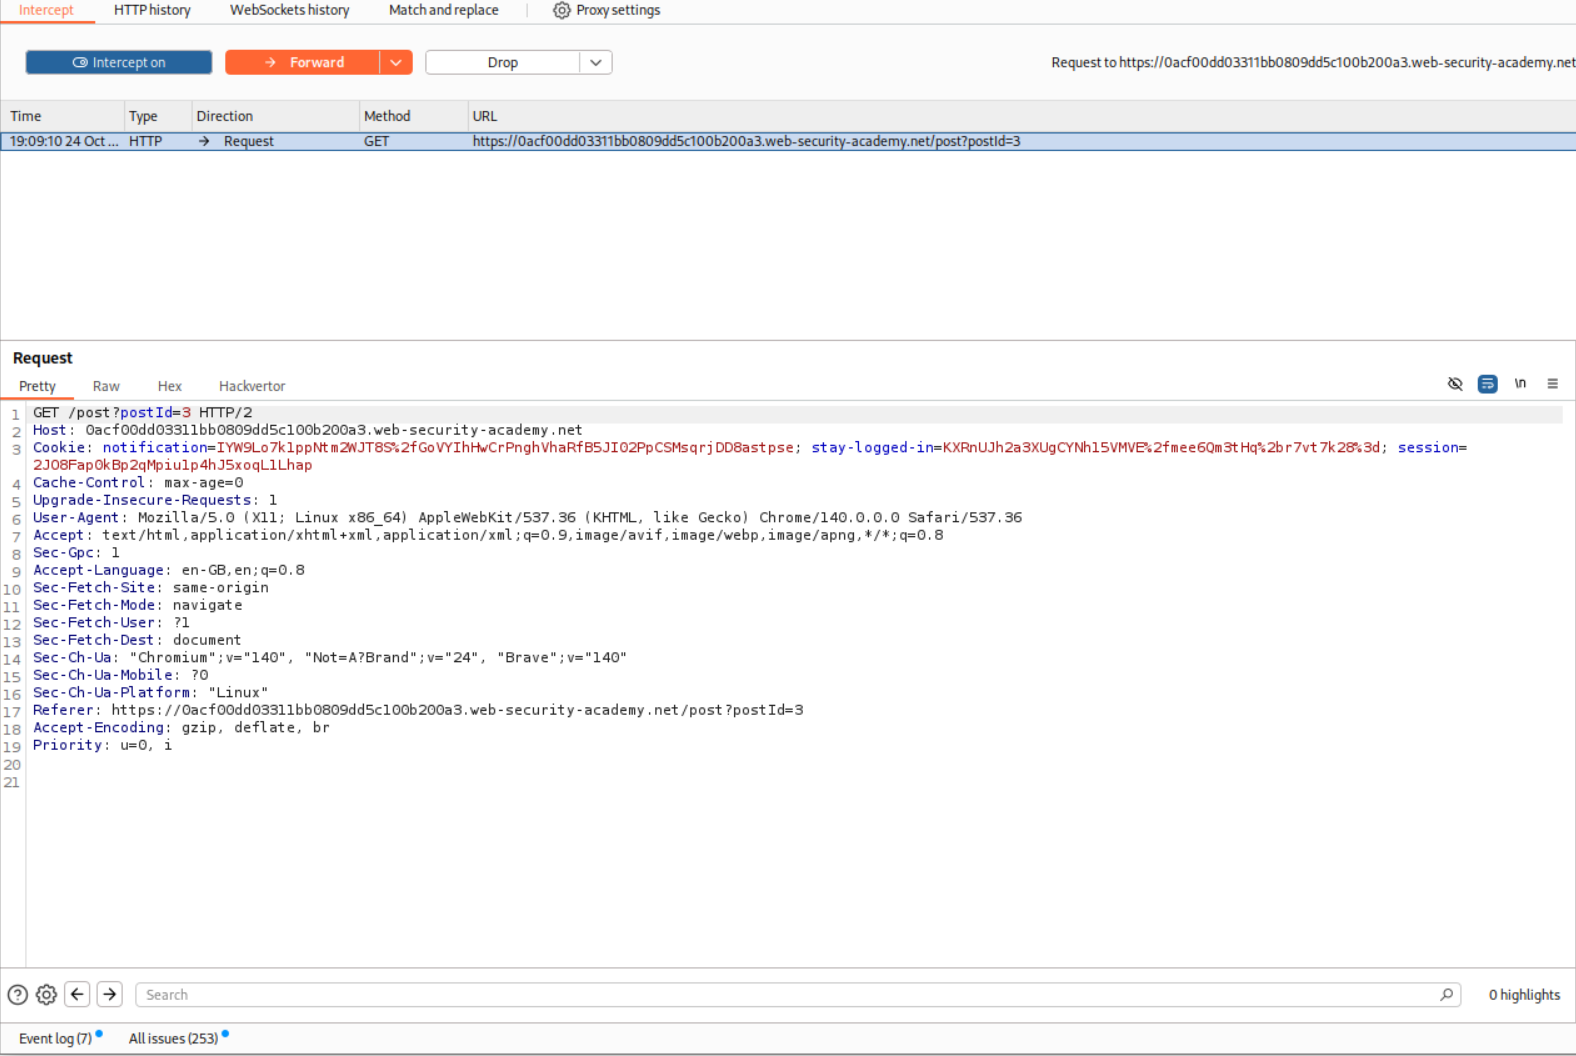This screenshot has width=1576, height=1056.
Task: Toggle hide non-printable characters eye icon
Action: (x=1455, y=384)
